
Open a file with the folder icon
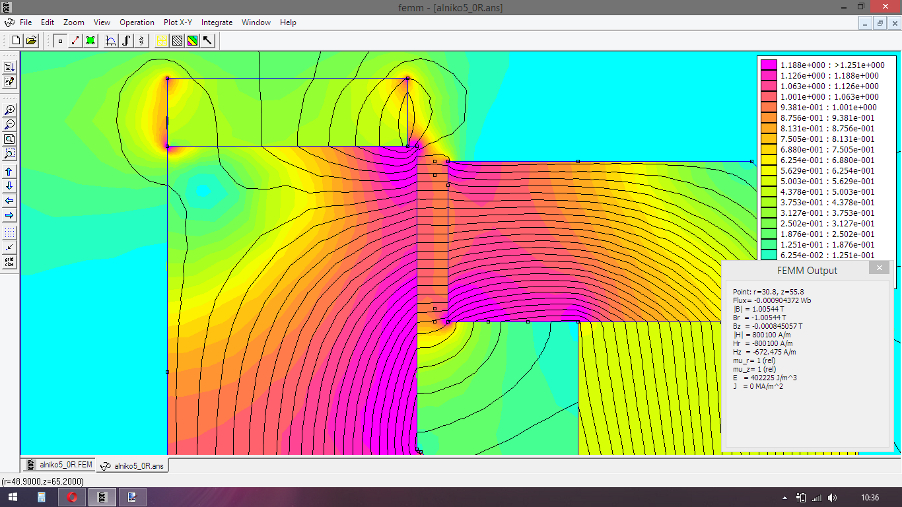(31, 41)
